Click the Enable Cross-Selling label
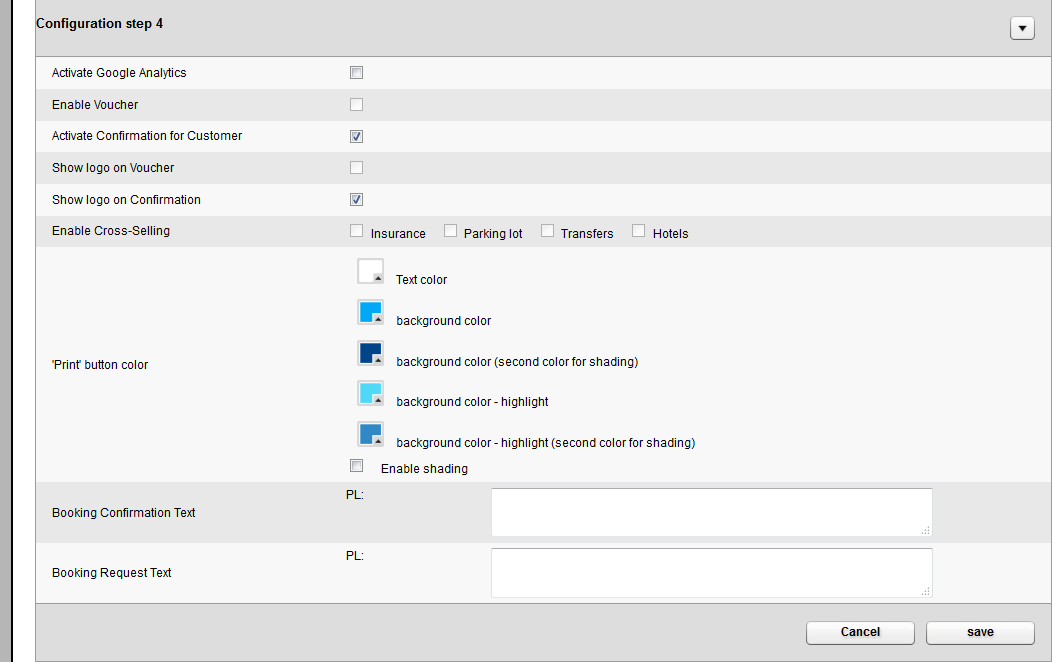Viewport: 1053px width, 662px height. click(111, 231)
